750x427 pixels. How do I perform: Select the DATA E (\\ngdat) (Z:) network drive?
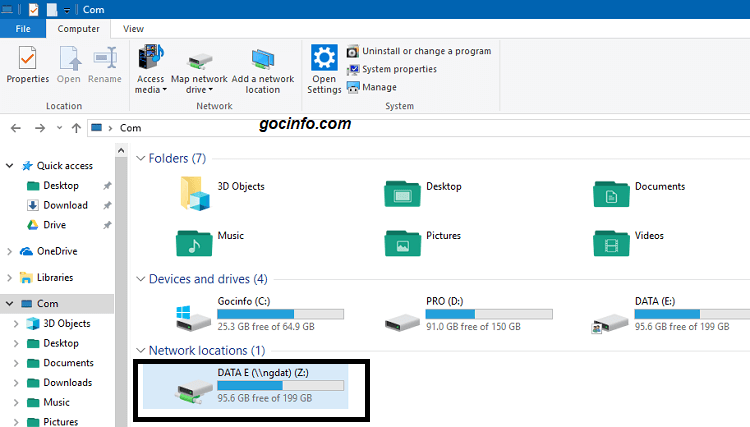tap(245, 386)
